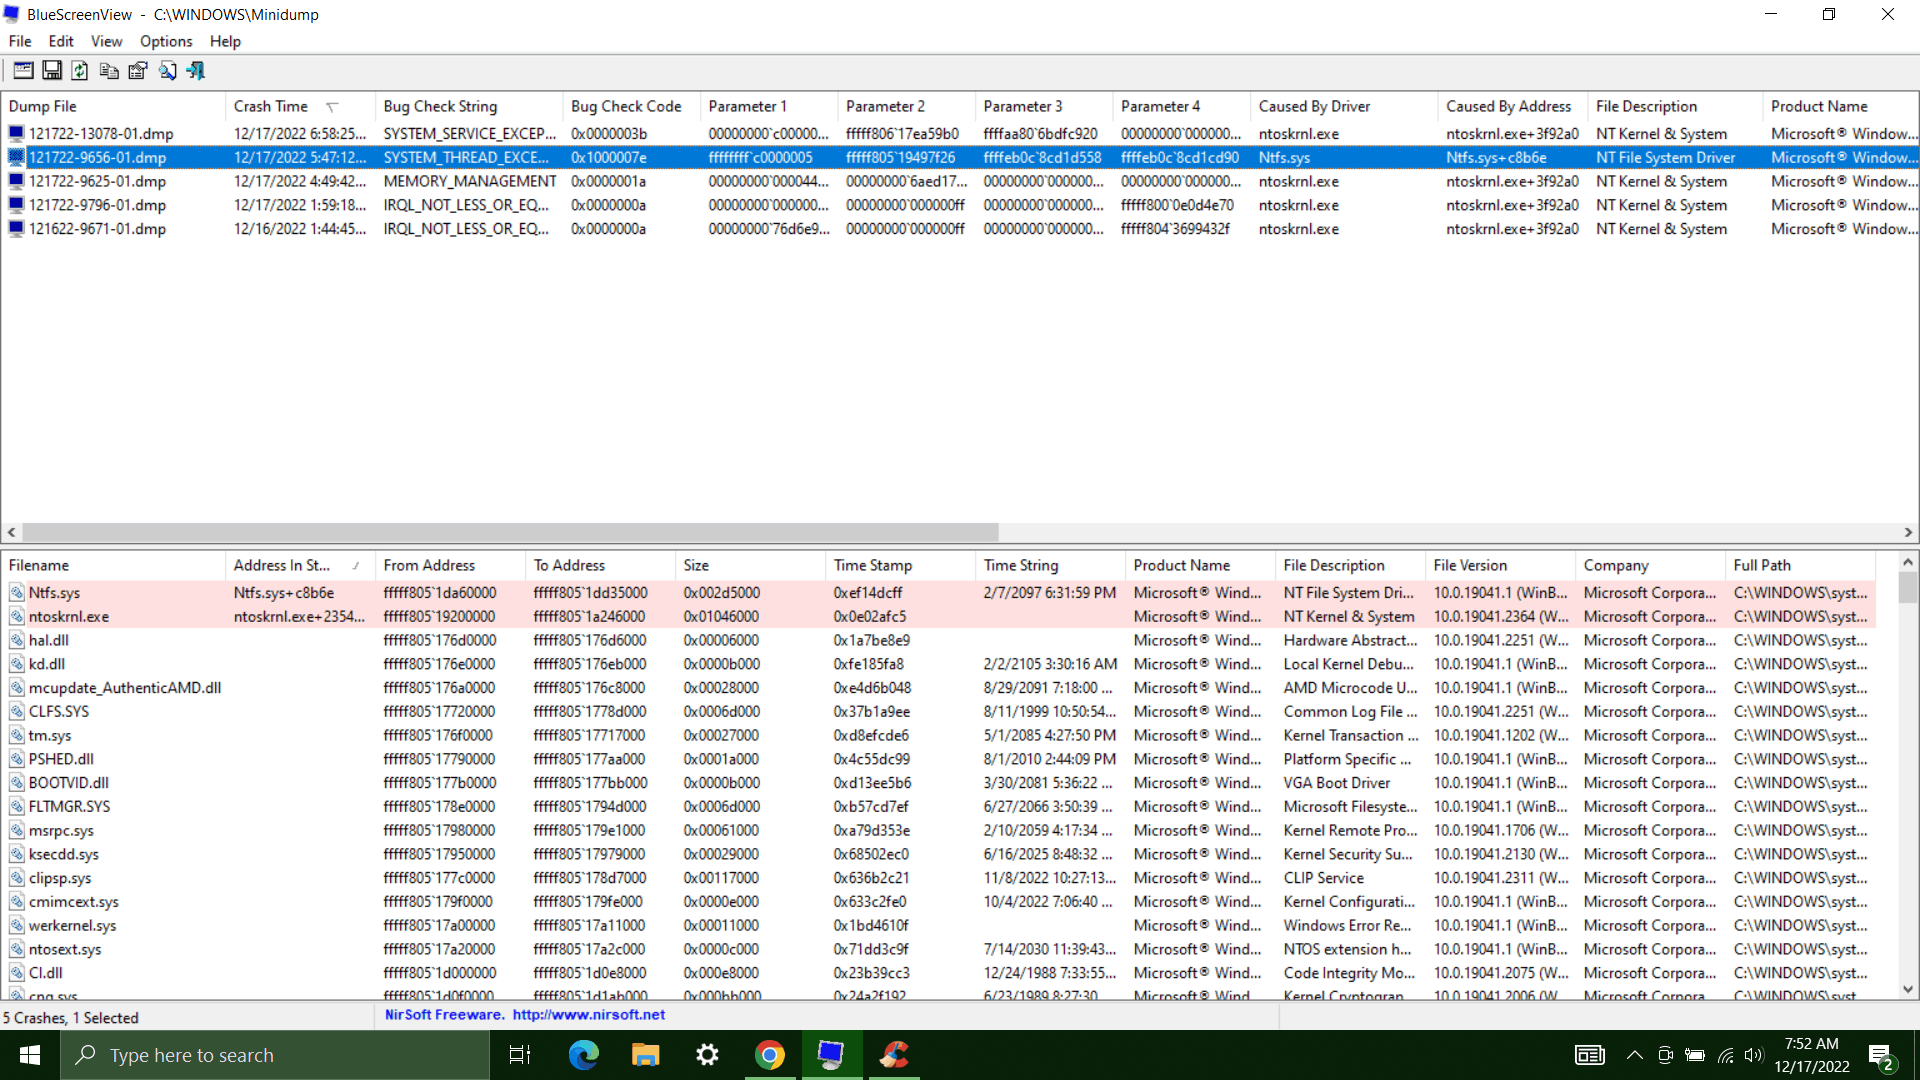The image size is (1920, 1080).
Task: Open Advanced Options with first toolbar icon
Action: pyautogui.click(x=23, y=70)
